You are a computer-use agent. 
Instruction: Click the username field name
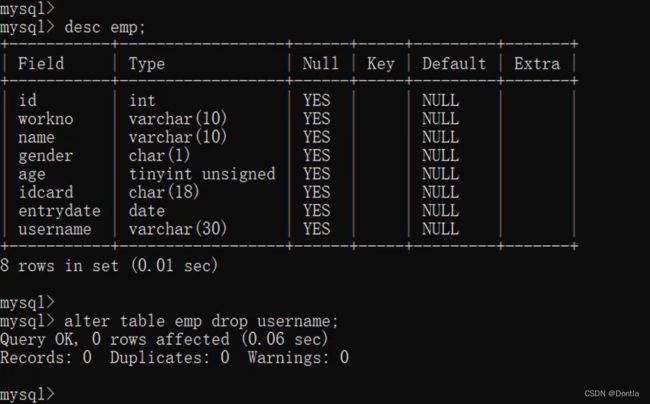[x=55, y=229]
